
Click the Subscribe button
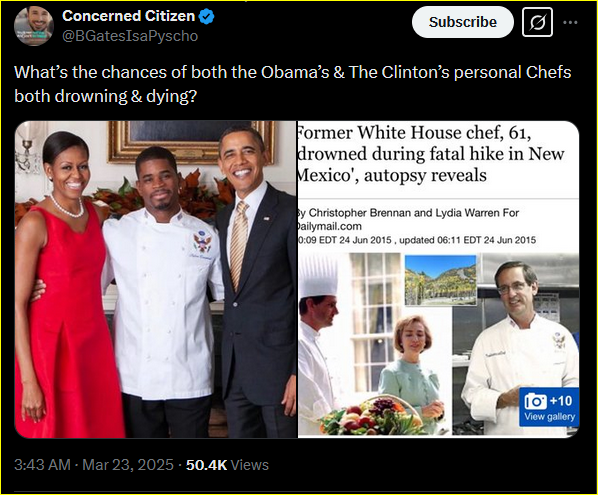tap(463, 22)
